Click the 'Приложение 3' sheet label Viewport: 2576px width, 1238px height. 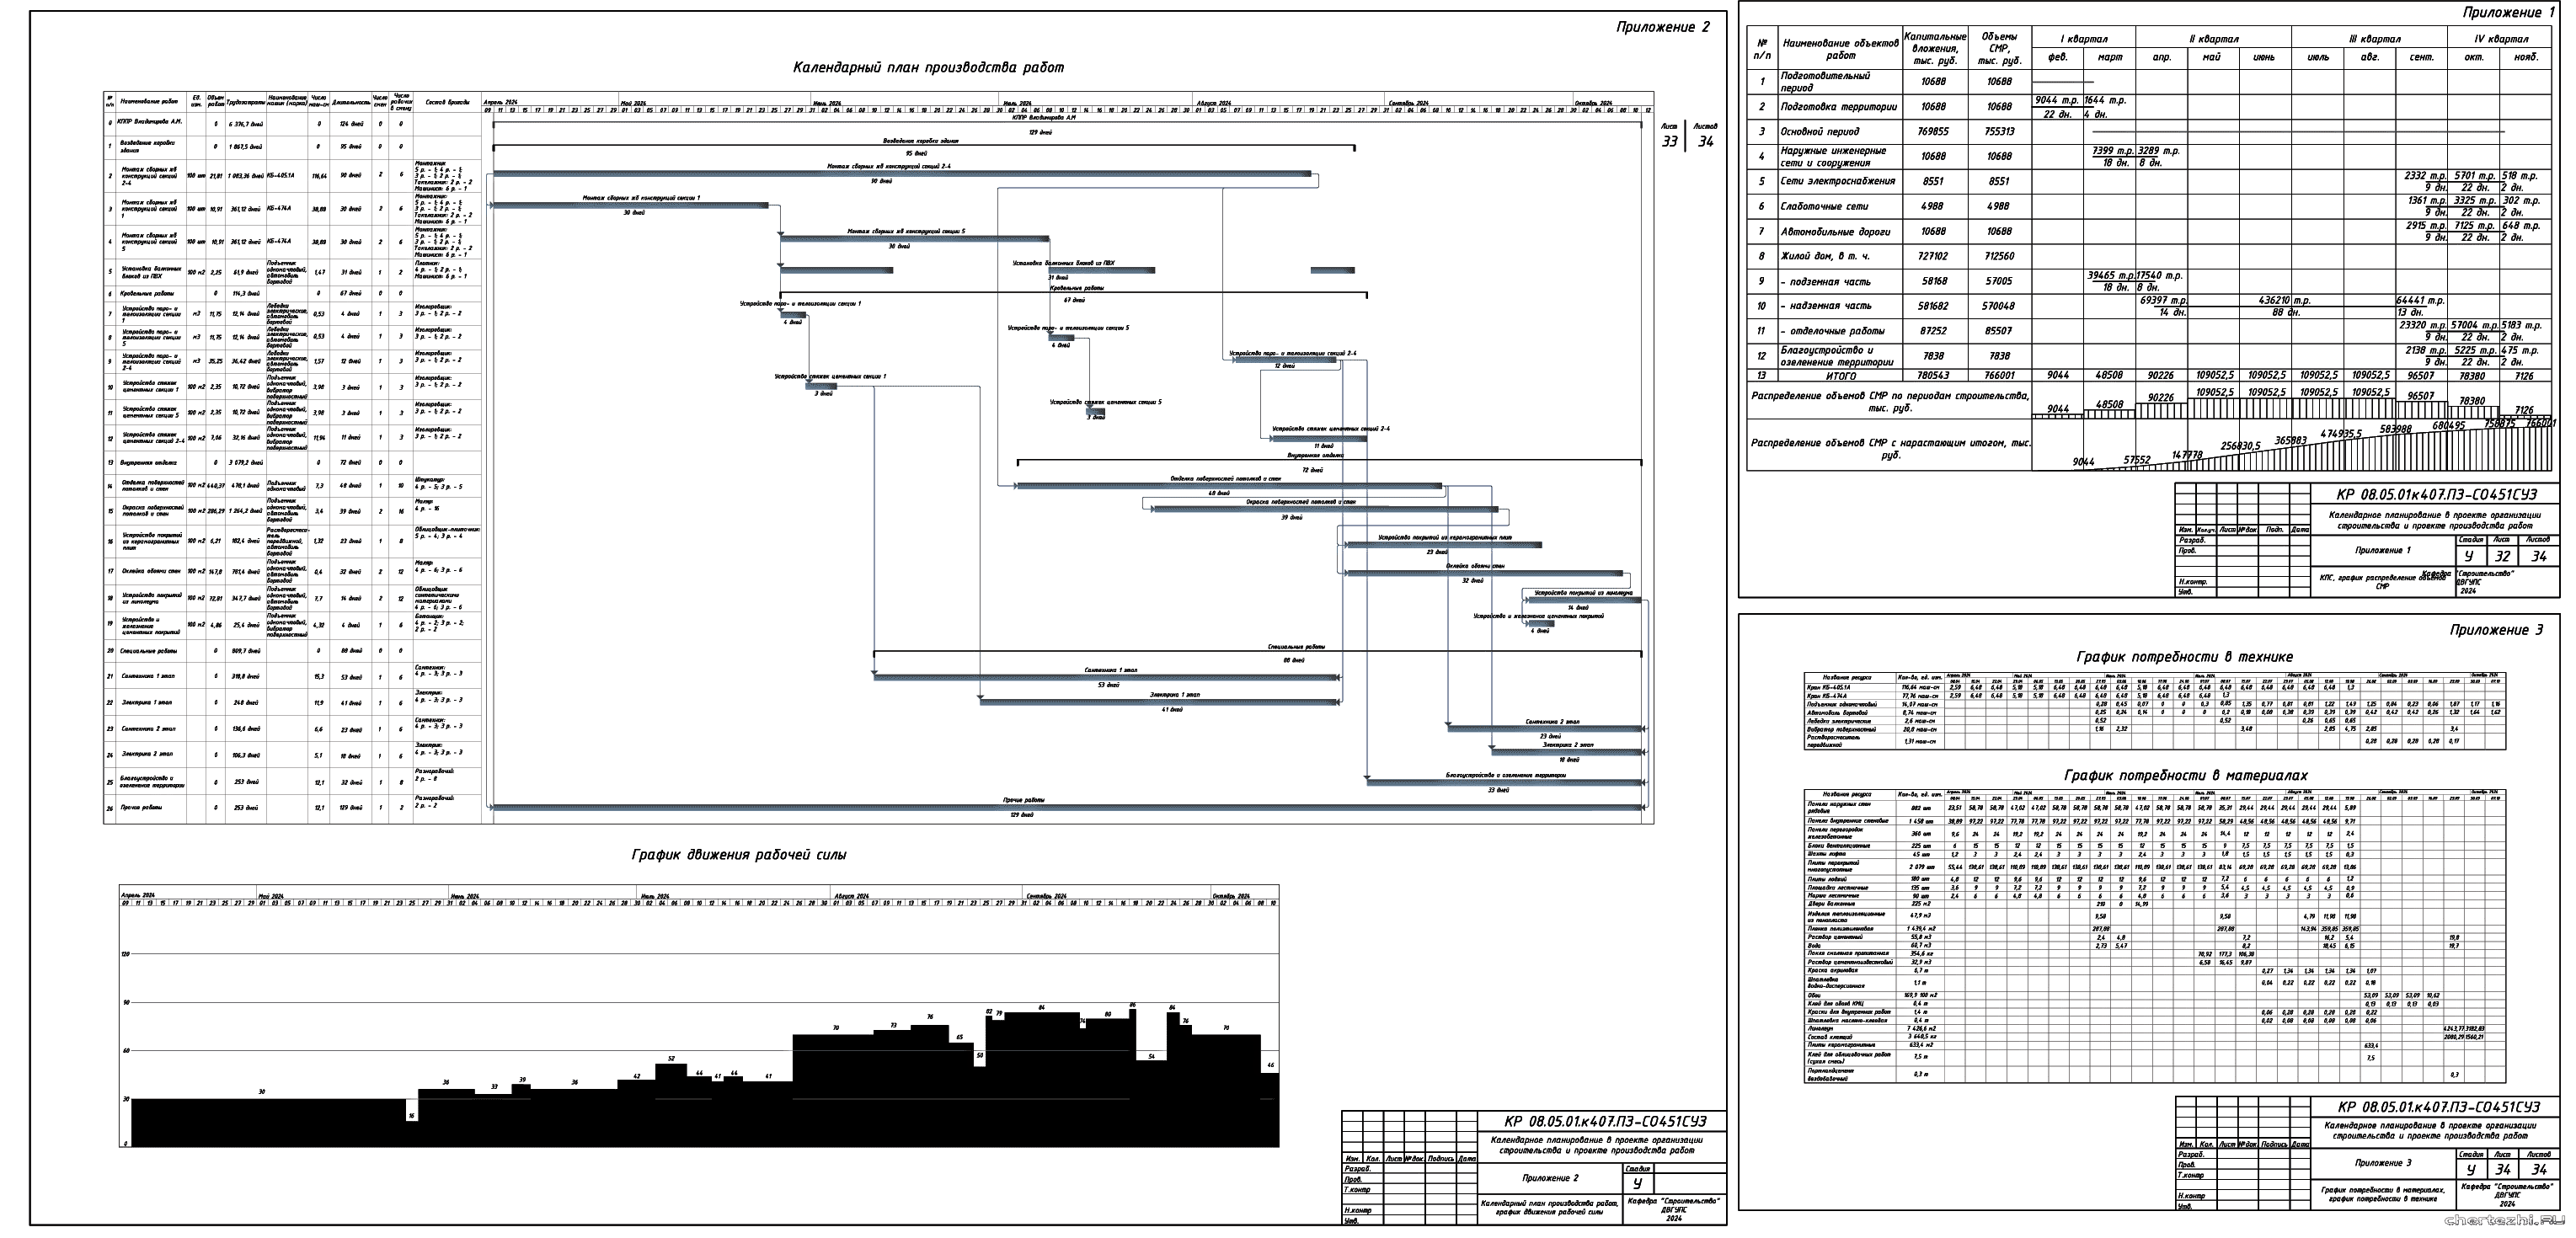[x=2495, y=630]
